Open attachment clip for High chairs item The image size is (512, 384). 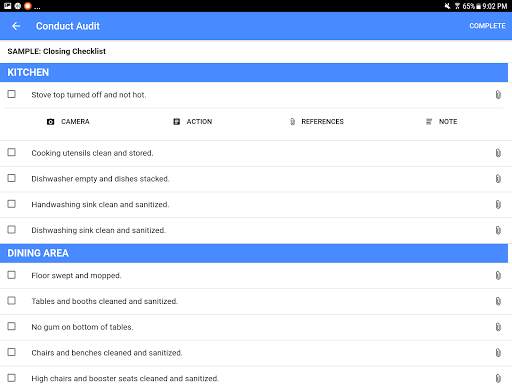tap(498, 378)
